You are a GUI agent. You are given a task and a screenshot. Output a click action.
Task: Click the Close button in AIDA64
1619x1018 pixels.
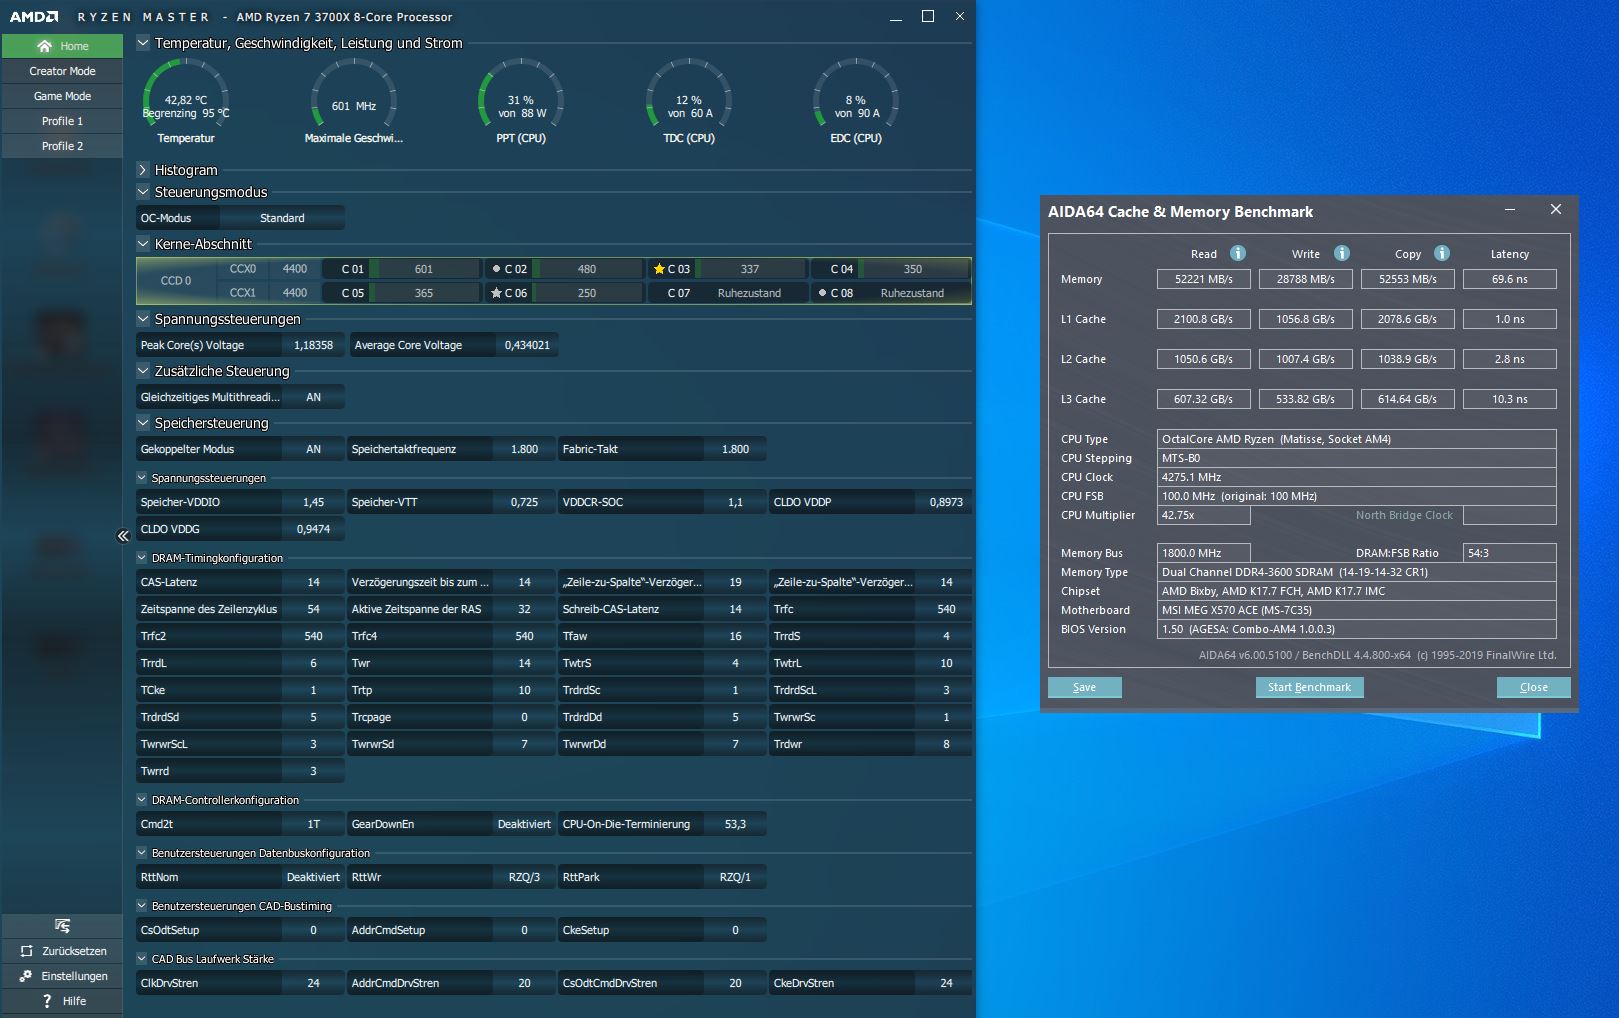tap(1534, 687)
